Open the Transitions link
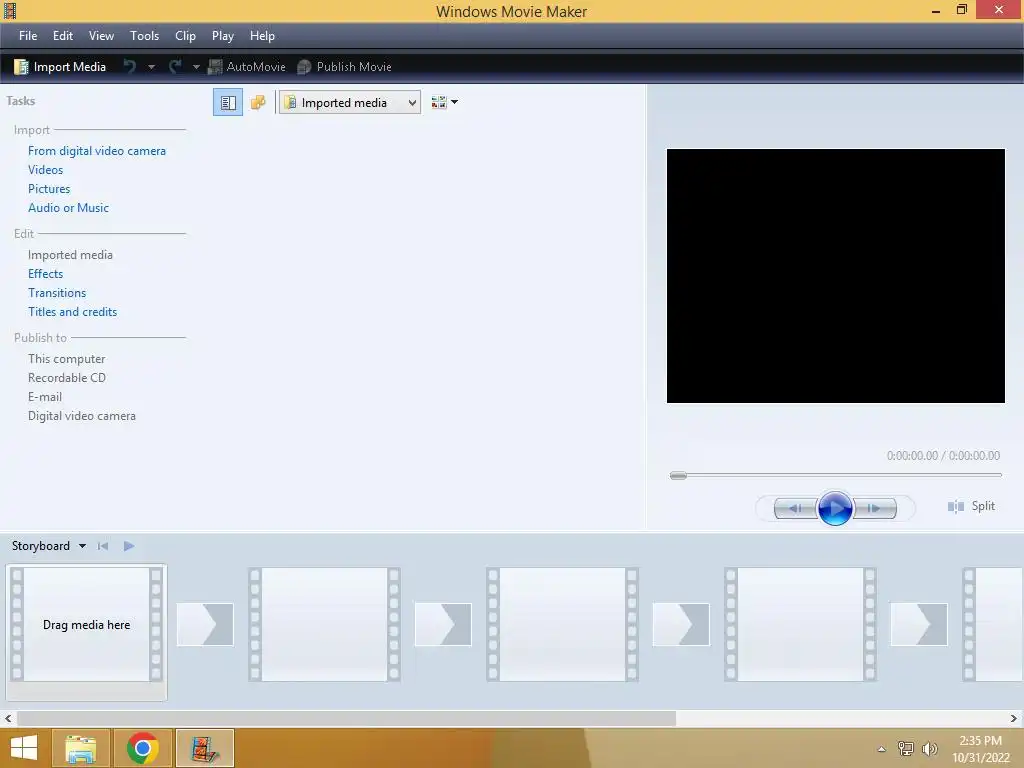The width and height of the screenshot is (1024, 768). pos(57,293)
